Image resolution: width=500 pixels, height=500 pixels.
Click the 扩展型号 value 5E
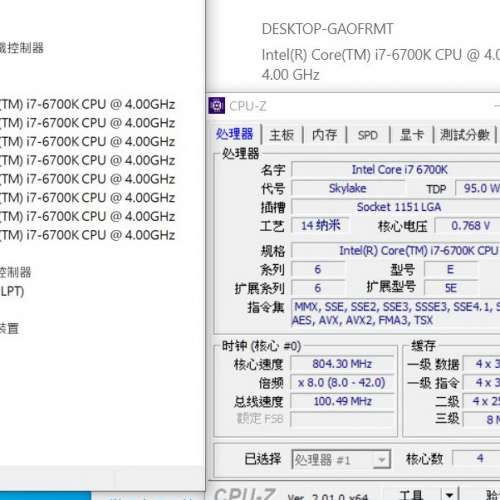[451, 288]
